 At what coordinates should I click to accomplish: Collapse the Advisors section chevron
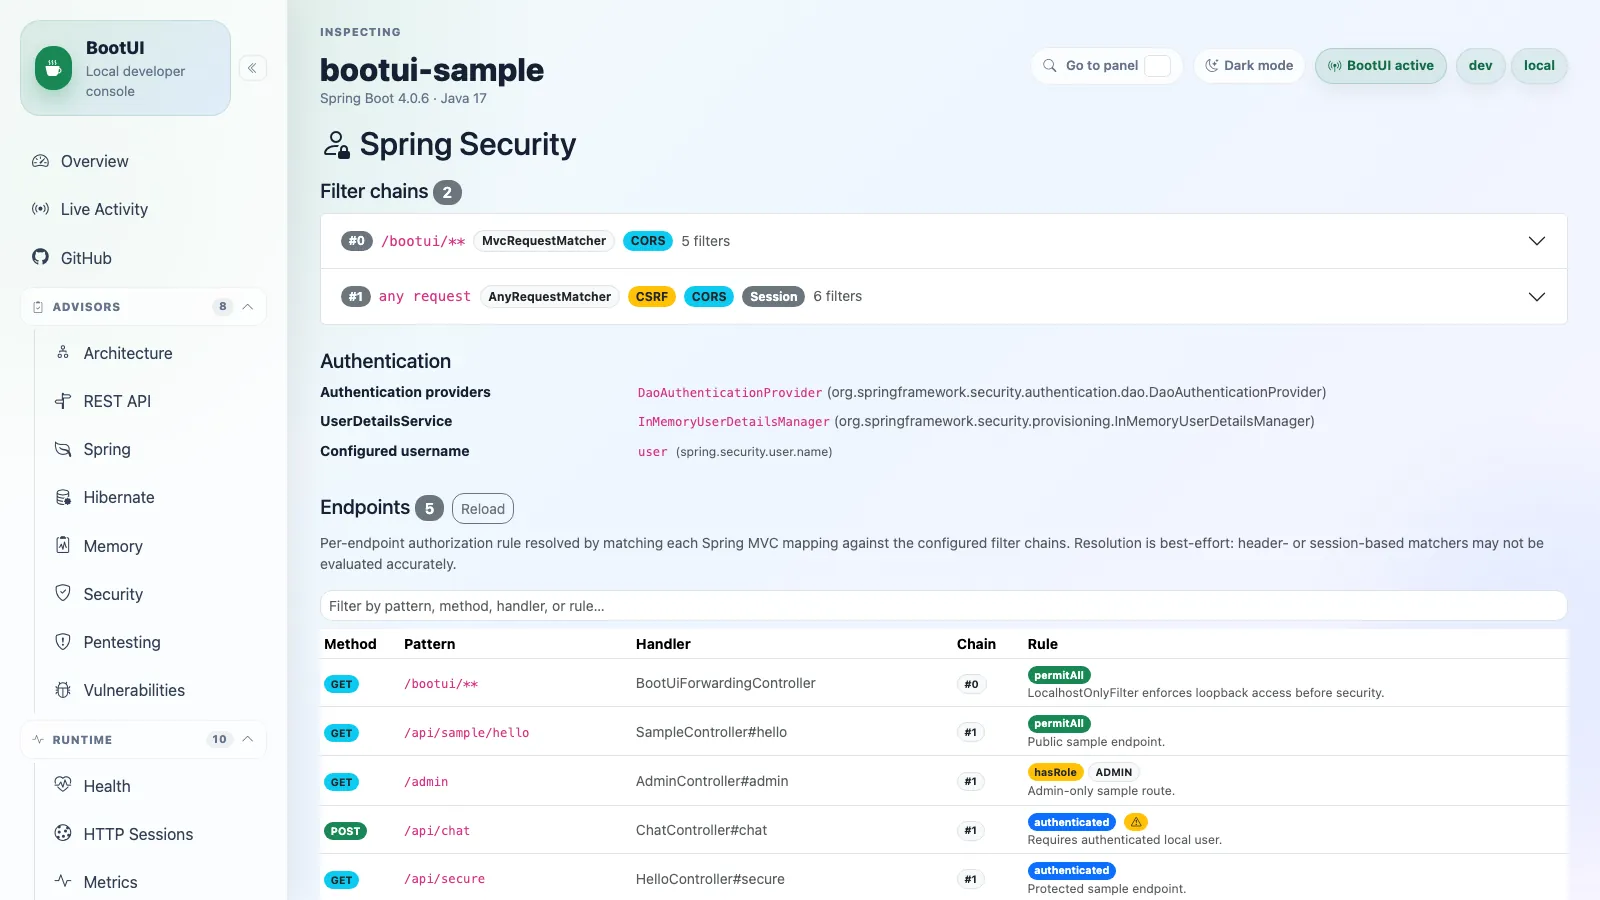tap(248, 307)
